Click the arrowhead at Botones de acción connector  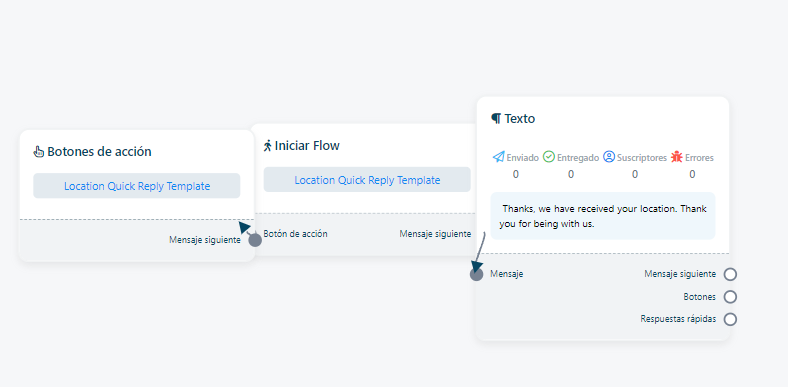(244, 227)
